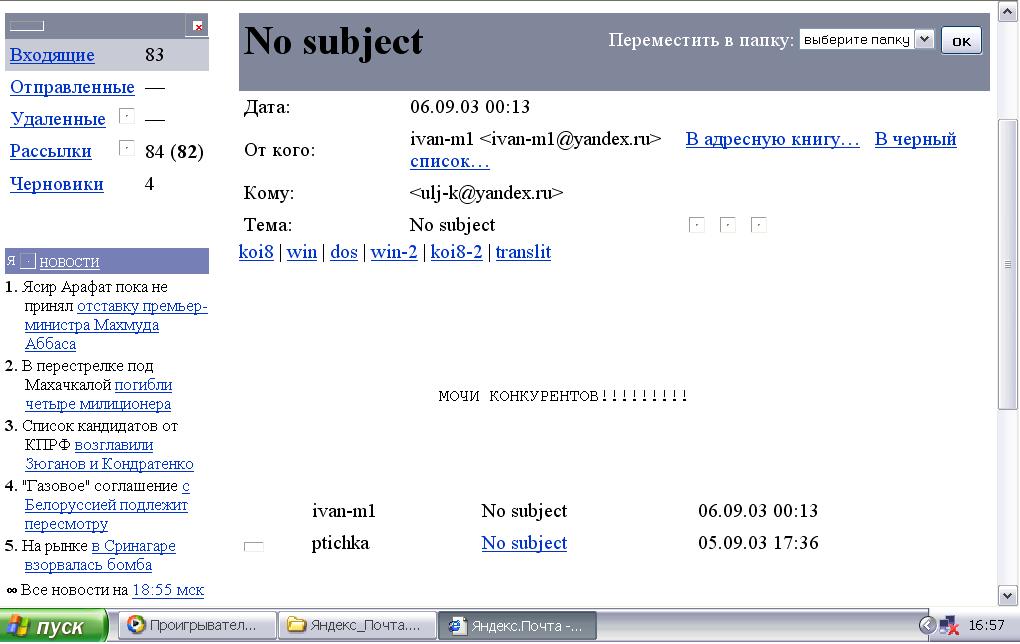Read news about отставку премьер-министра Махмуда Аббаса

click(x=116, y=325)
